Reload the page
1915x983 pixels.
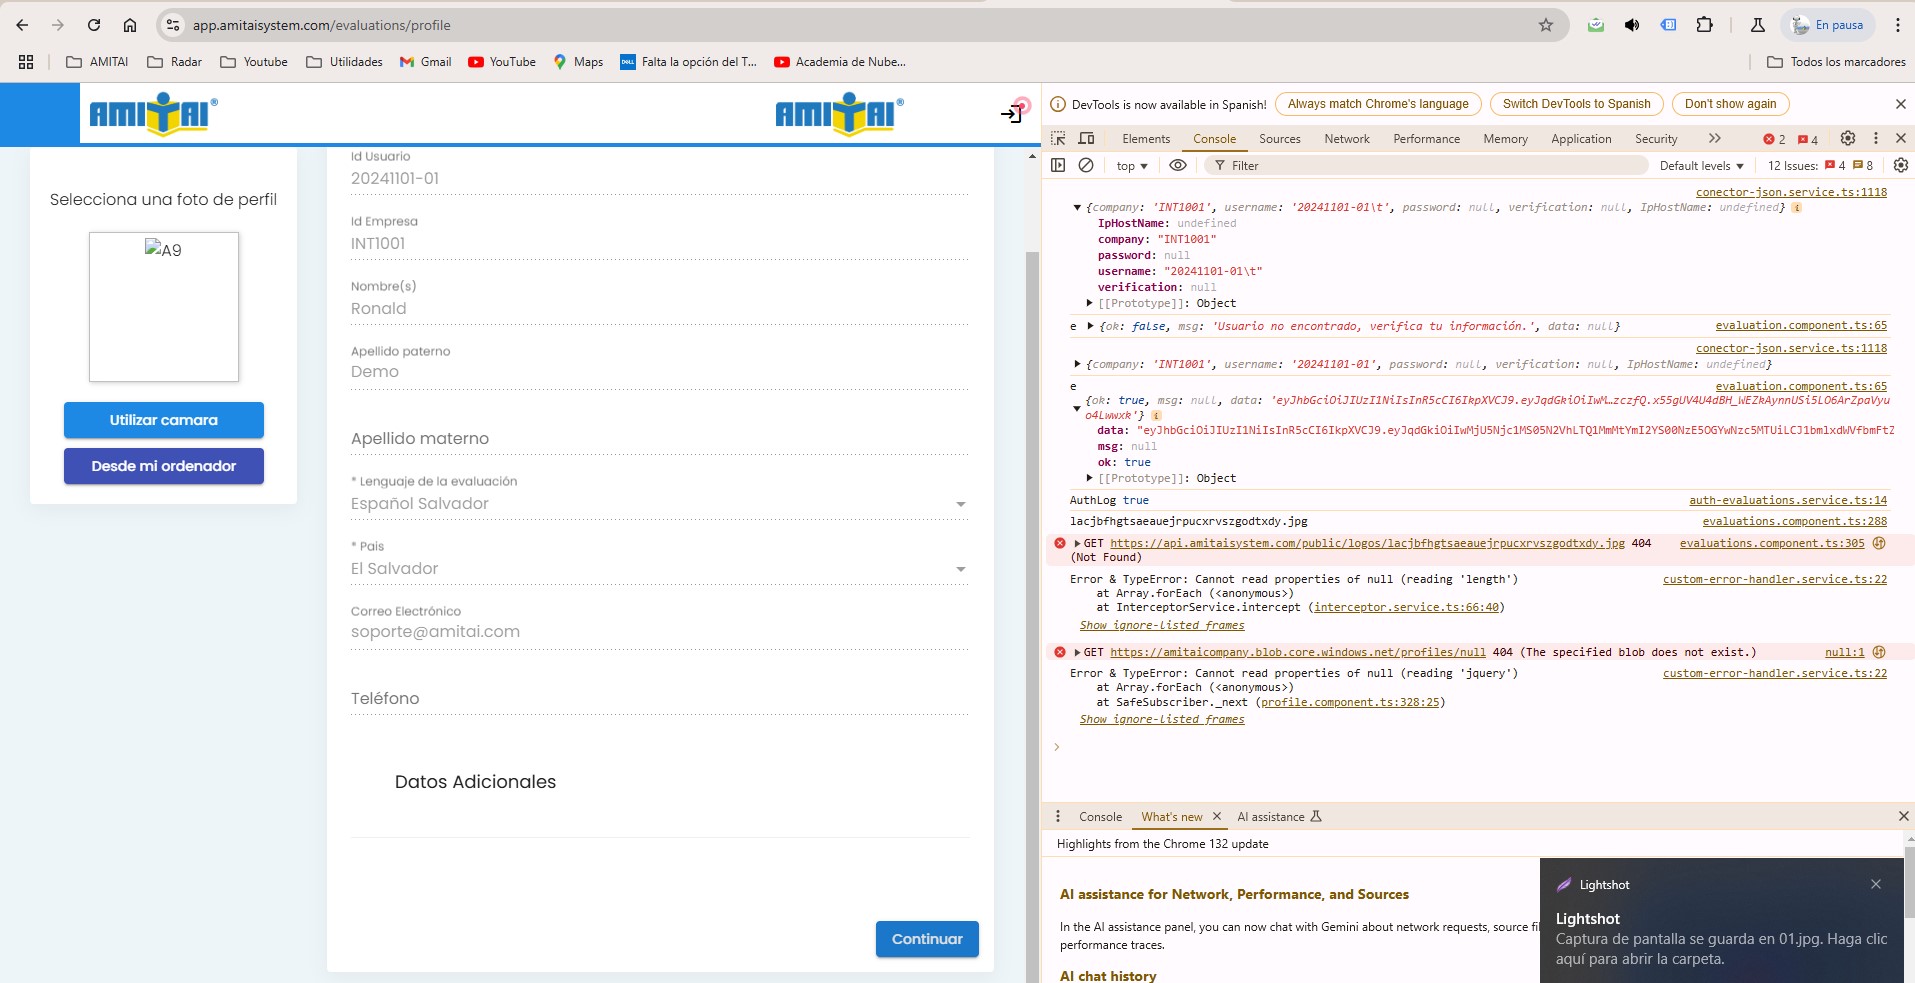tap(94, 25)
